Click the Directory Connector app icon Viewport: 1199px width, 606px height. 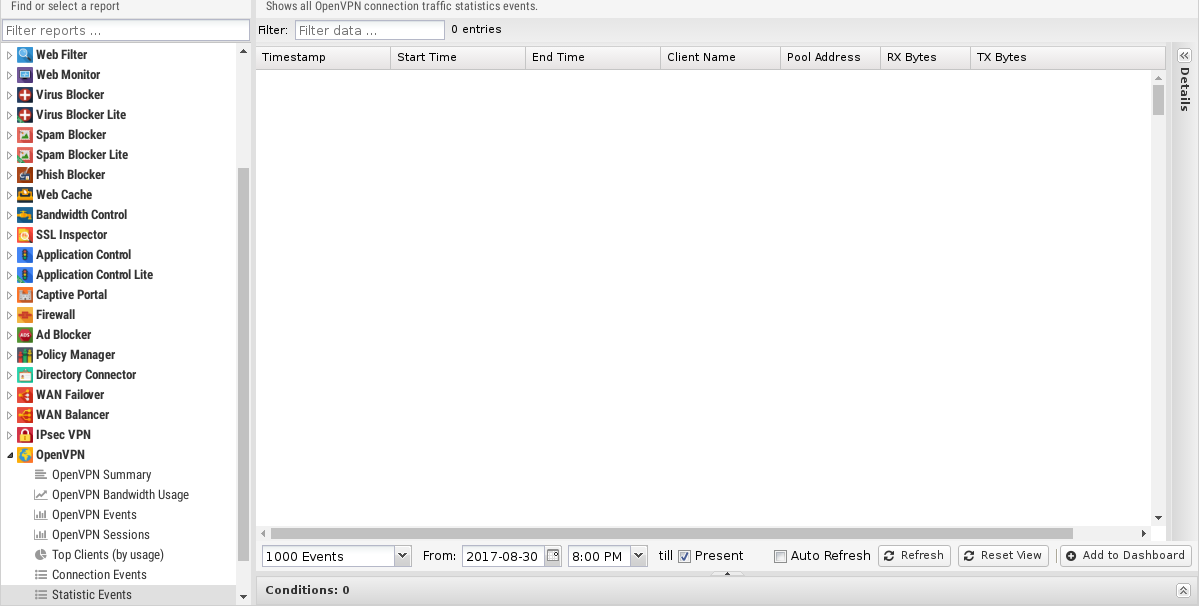pyautogui.click(x=24, y=375)
